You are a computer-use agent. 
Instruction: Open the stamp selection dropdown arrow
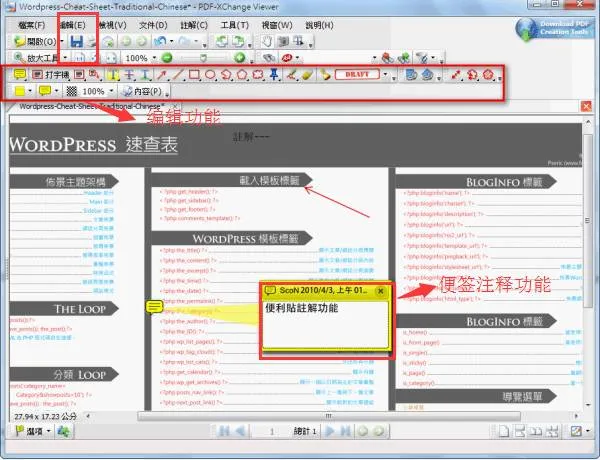(x=385, y=74)
